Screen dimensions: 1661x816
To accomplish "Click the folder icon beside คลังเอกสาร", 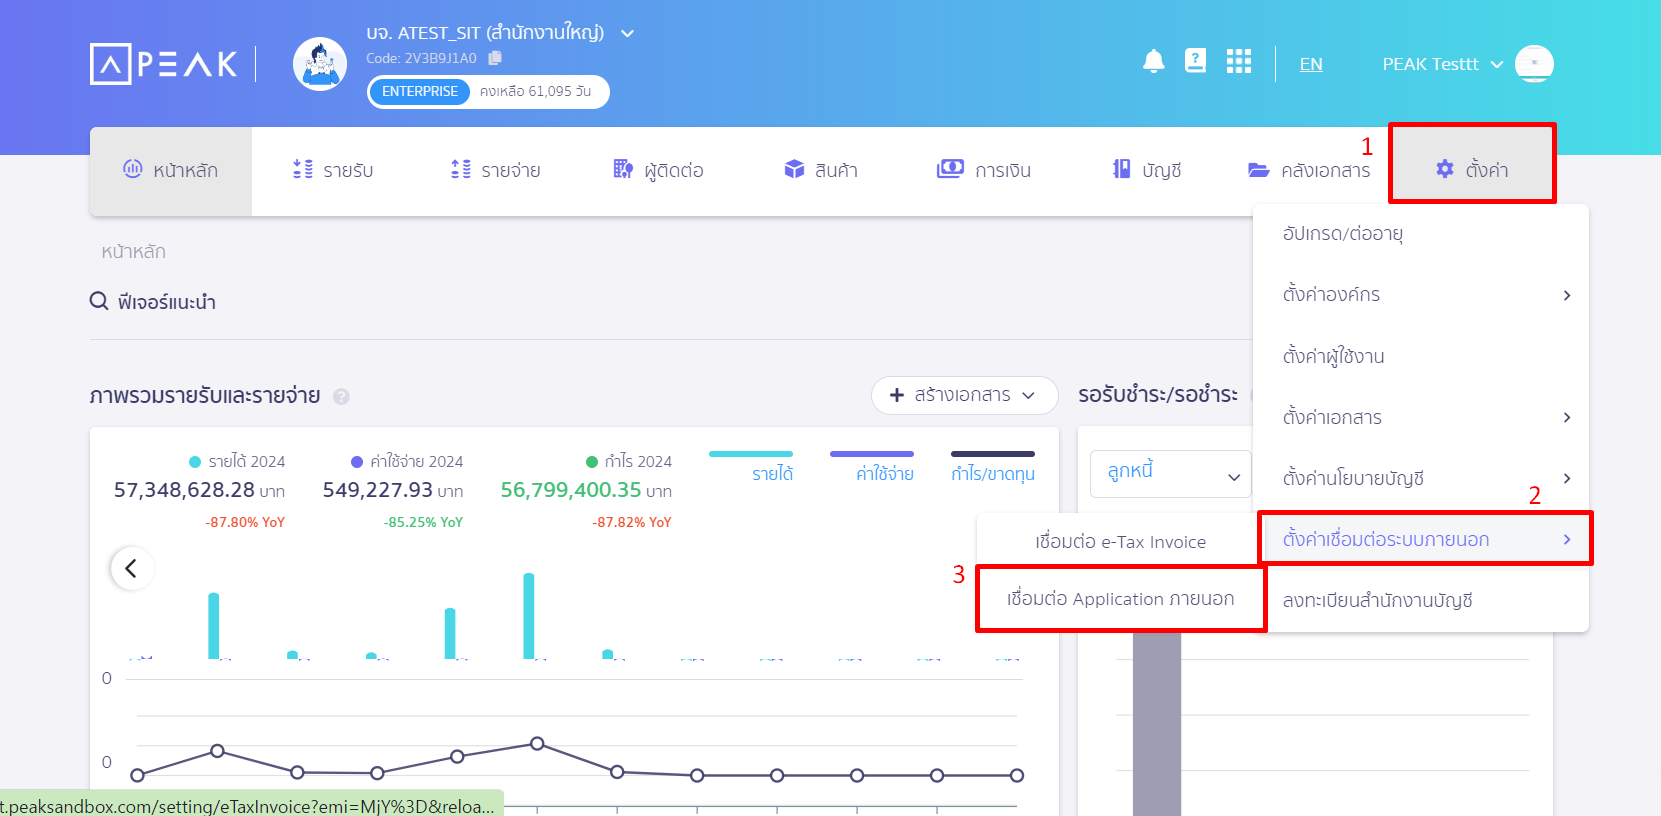I will (x=1258, y=170).
